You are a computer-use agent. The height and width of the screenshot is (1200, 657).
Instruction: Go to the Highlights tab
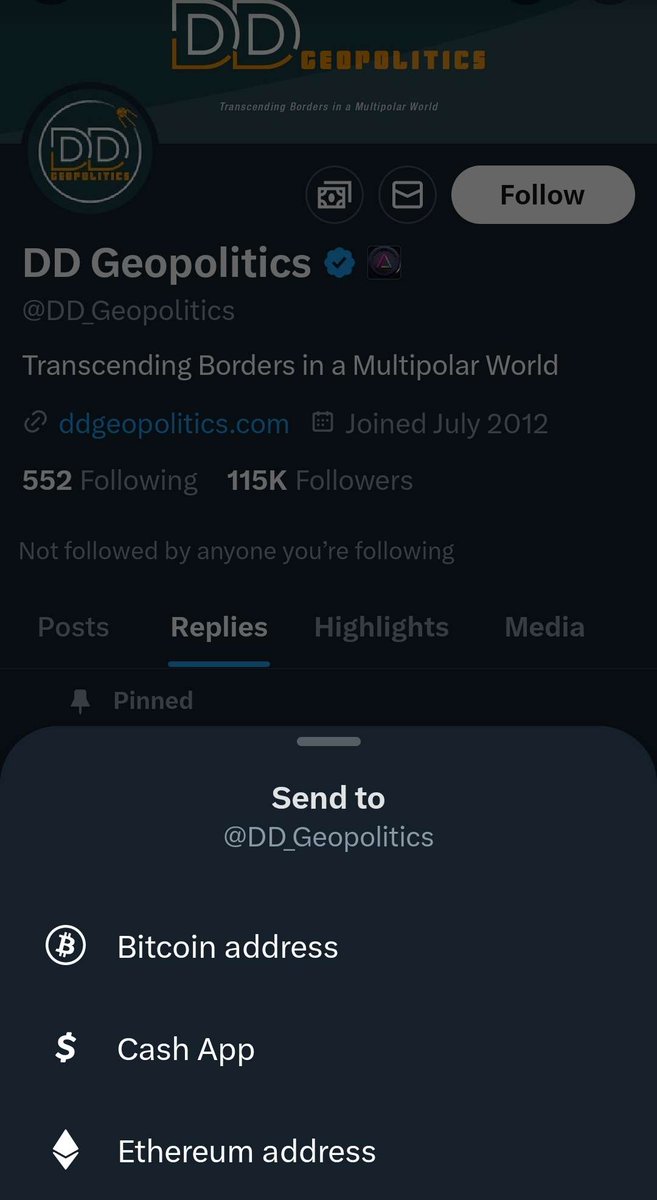coord(381,627)
